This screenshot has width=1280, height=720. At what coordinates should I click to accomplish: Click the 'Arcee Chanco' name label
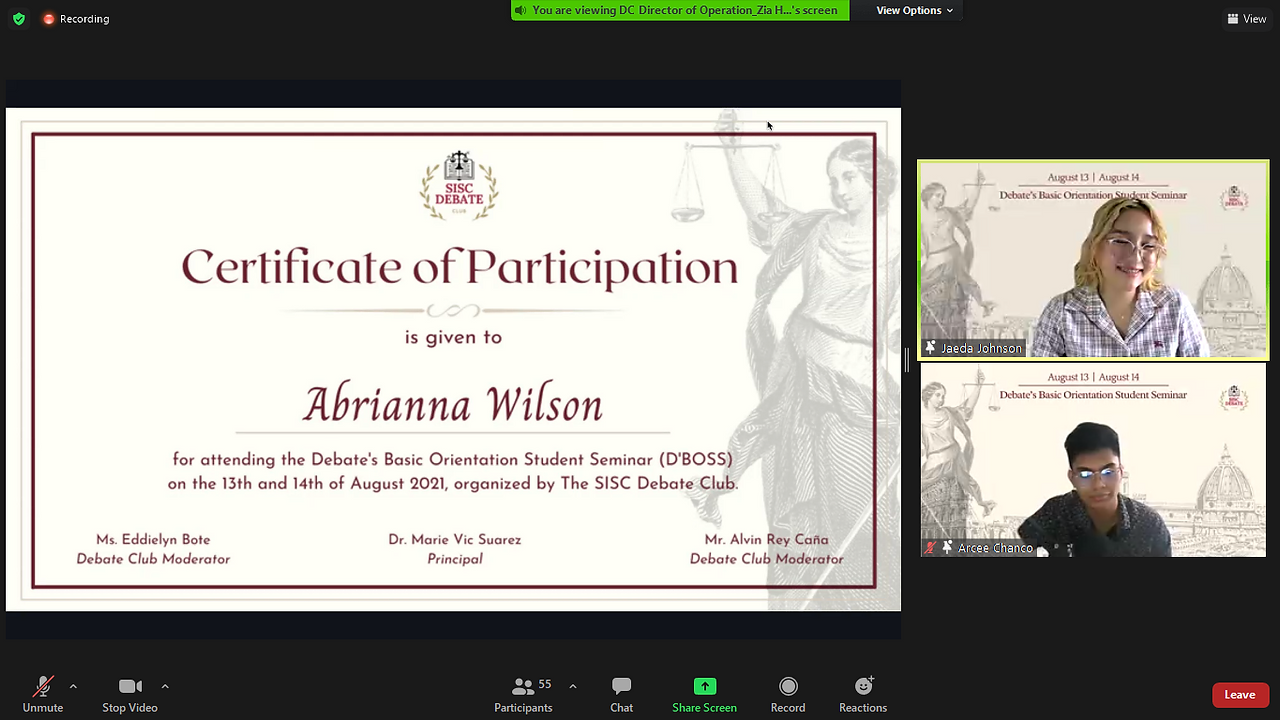tap(995, 548)
